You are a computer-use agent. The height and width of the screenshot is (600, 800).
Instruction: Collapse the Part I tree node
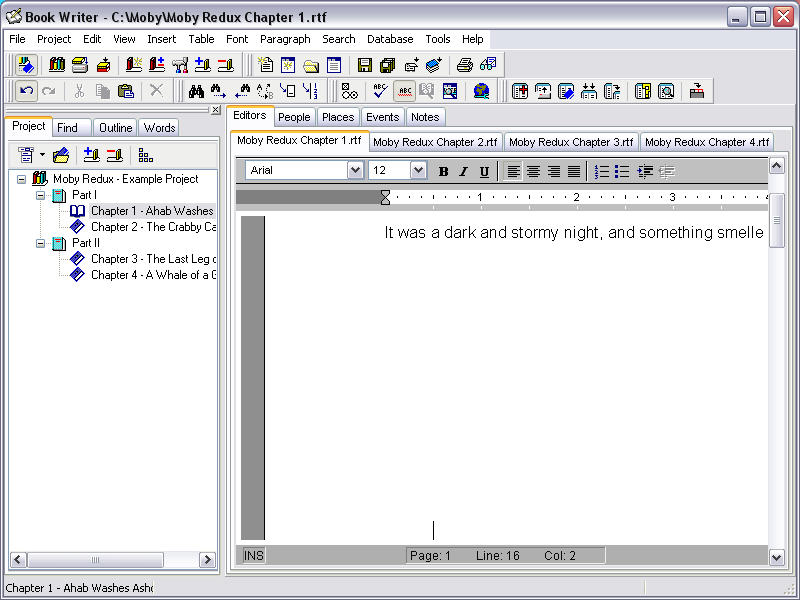coord(41,195)
